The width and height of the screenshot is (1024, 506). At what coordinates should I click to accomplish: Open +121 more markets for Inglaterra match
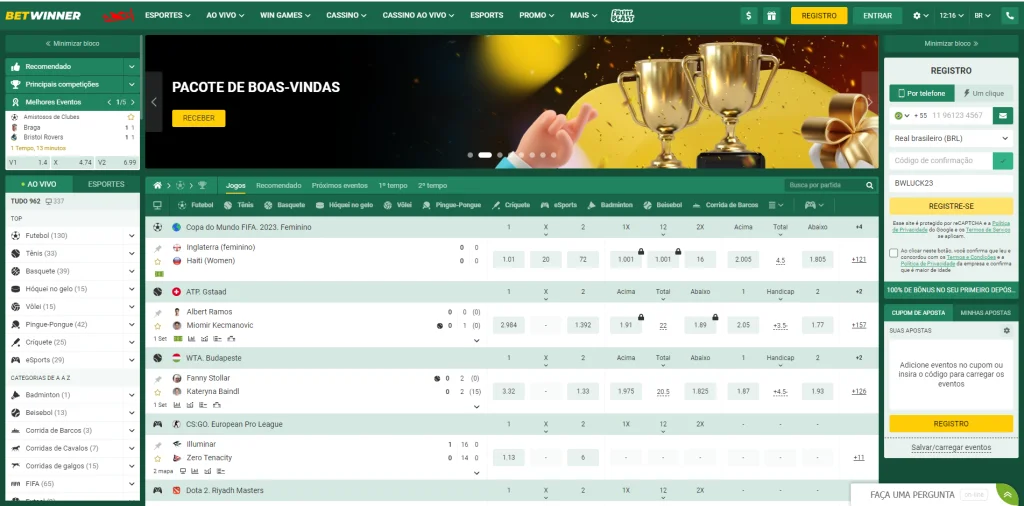pos(859,260)
